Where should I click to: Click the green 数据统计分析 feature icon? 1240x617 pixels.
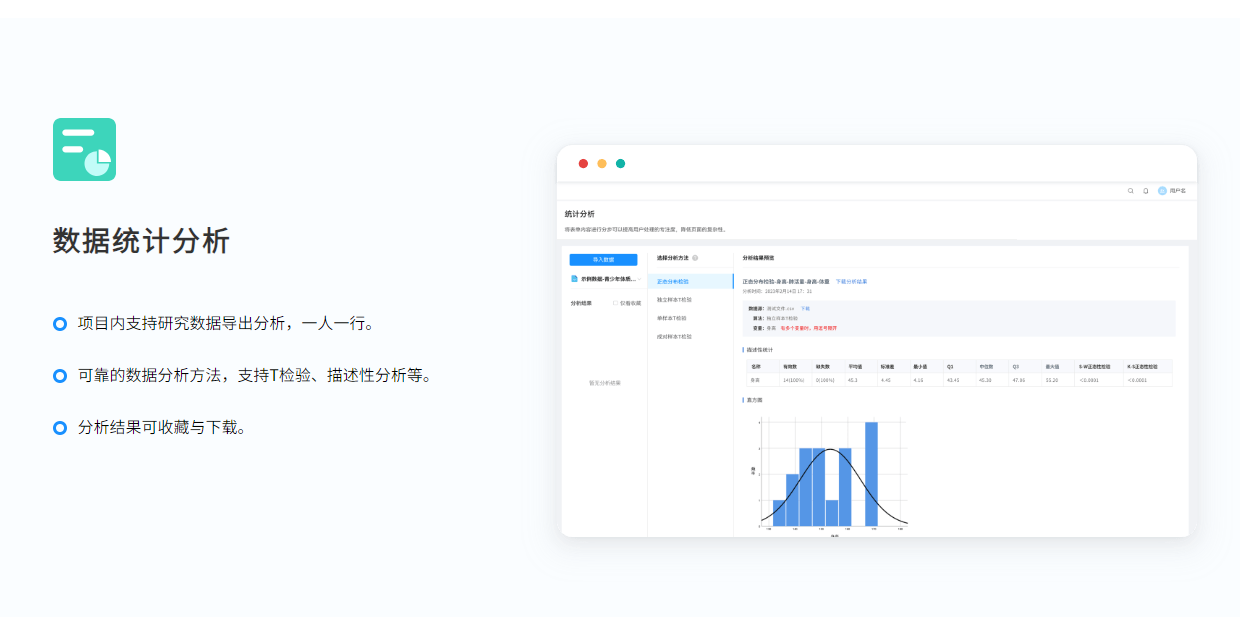[x=84, y=150]
